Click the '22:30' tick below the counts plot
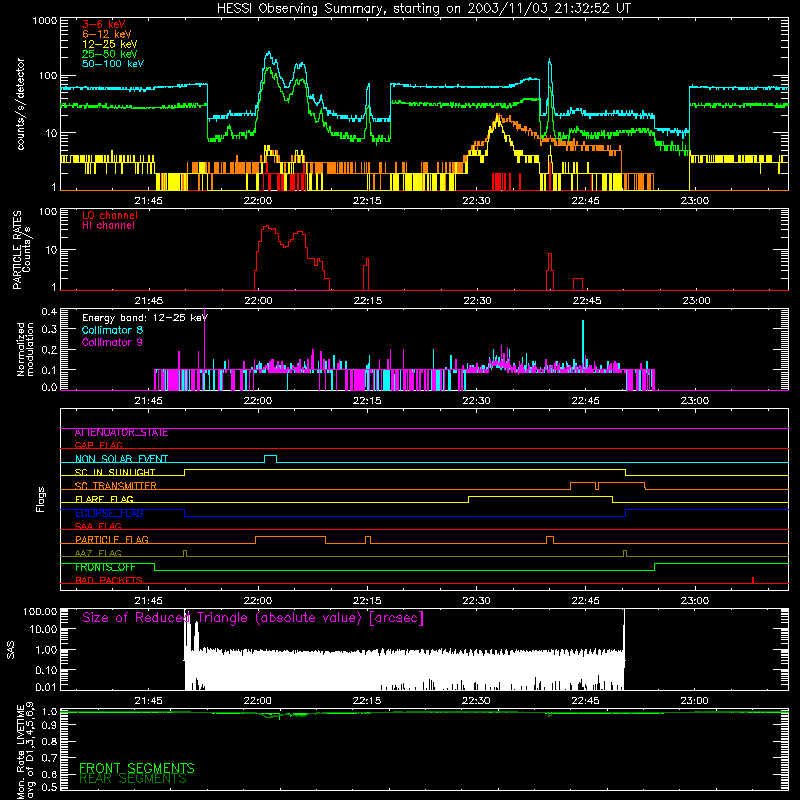The image size is (800, 800). [477, 201]
